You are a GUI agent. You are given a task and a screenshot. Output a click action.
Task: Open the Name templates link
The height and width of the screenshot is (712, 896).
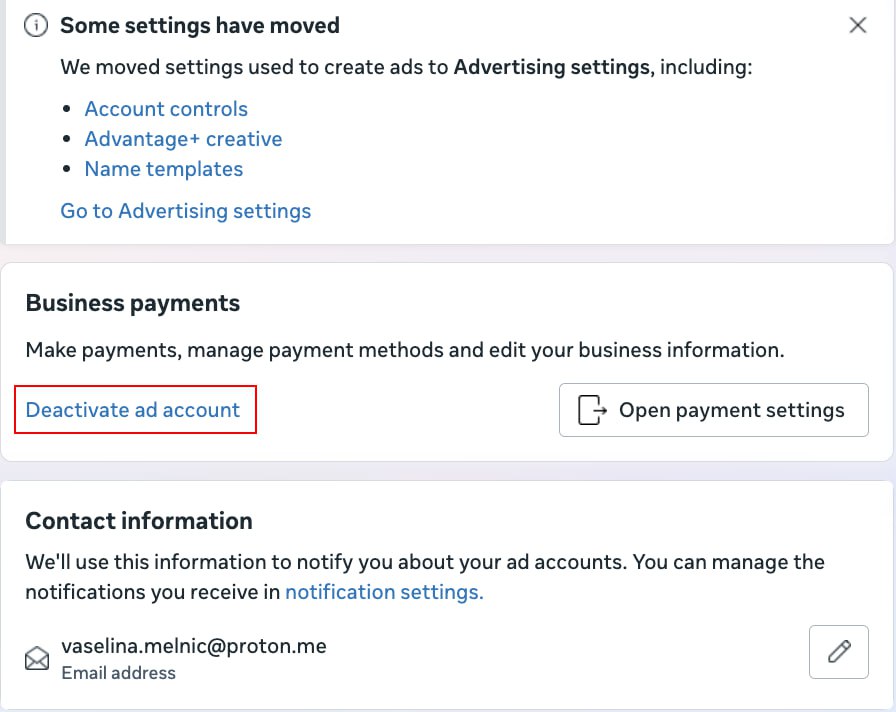164,169
